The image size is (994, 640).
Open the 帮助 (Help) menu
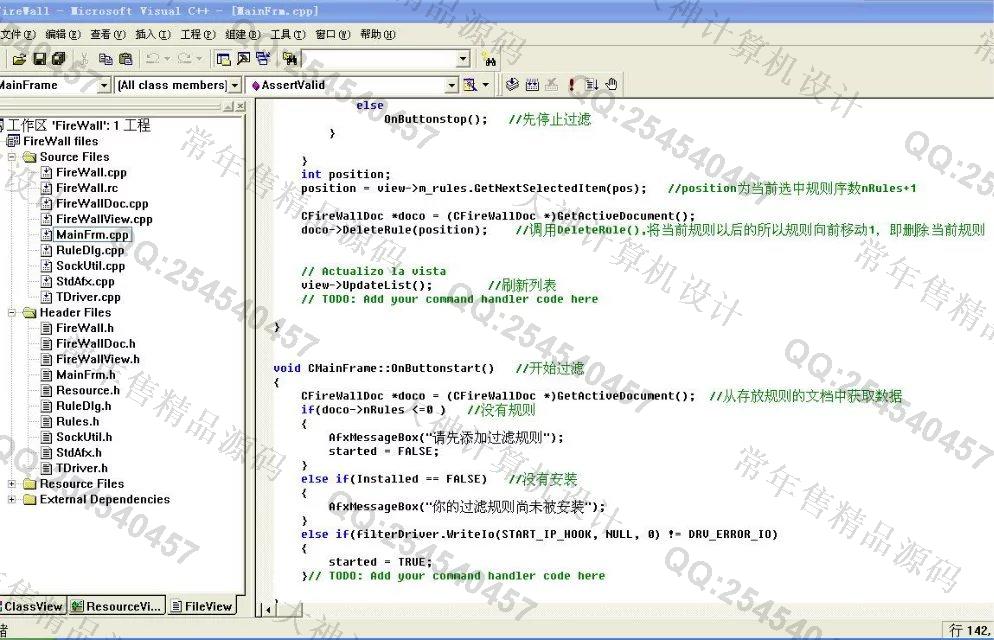pyautogui.click(x=378, y=34)
